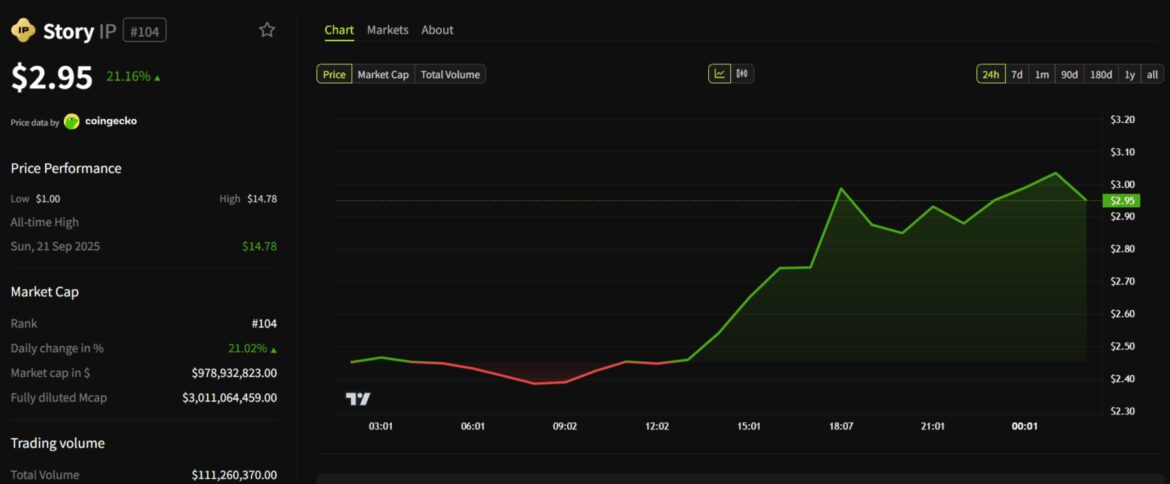Toggle chart to Total Volume data
This screenshot has width=1170, height=484.
[450, 74]
